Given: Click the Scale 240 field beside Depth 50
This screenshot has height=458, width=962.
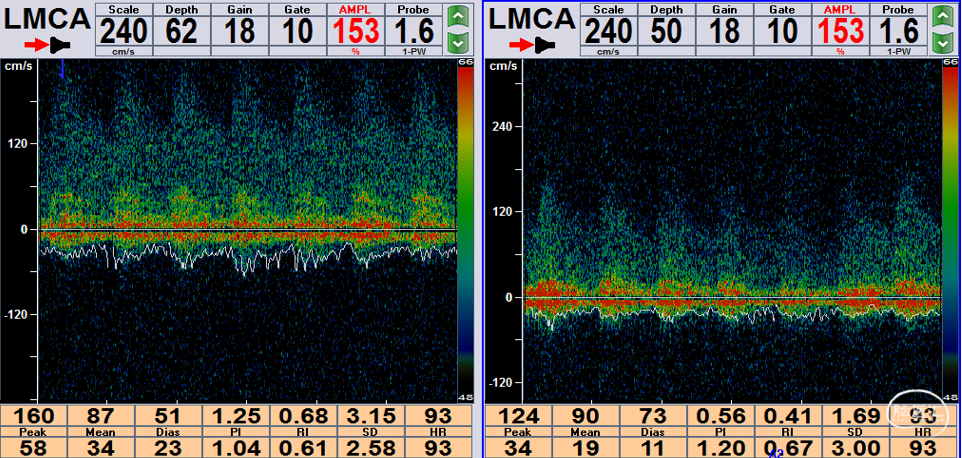Looking at the screenshot, I should click(608, 30).
